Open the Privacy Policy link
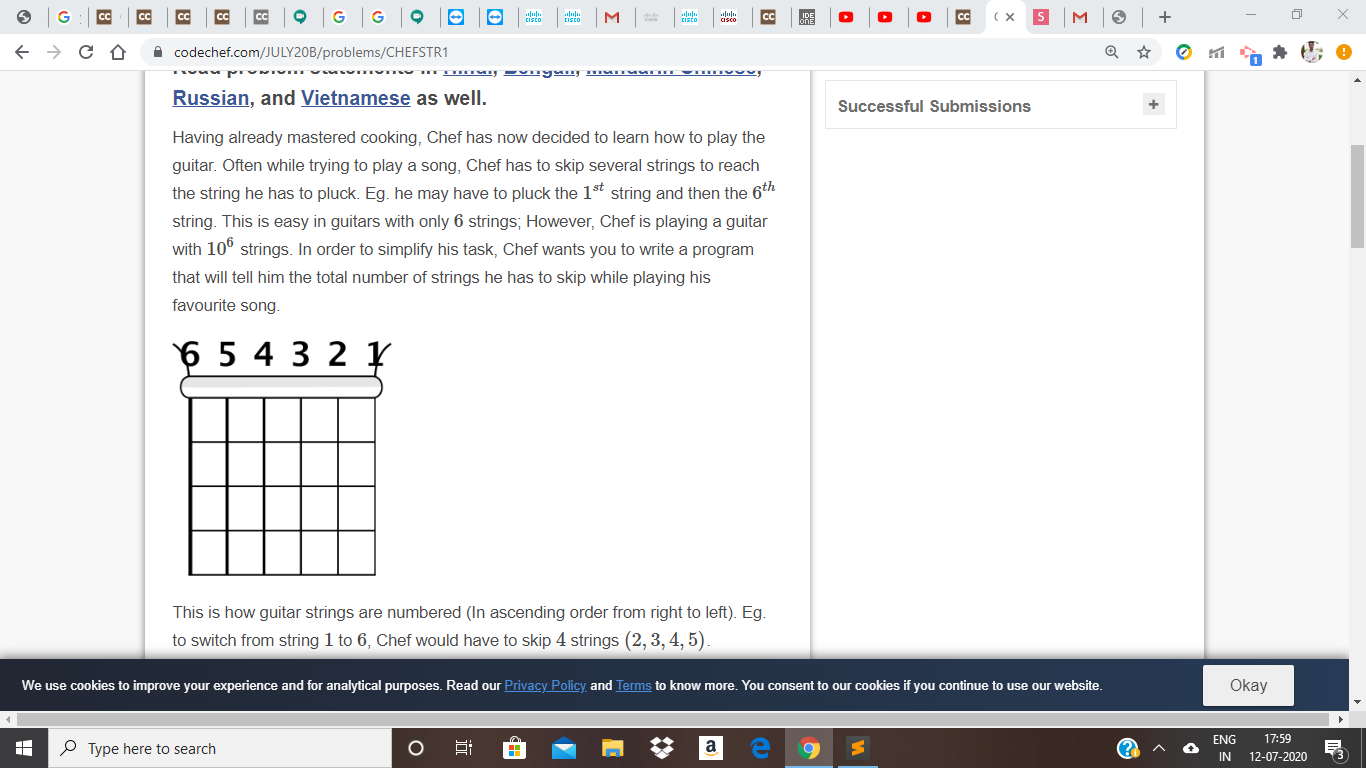Image resolution: width=1366 pixels, height=768 pixels. (x=545, y=685)
